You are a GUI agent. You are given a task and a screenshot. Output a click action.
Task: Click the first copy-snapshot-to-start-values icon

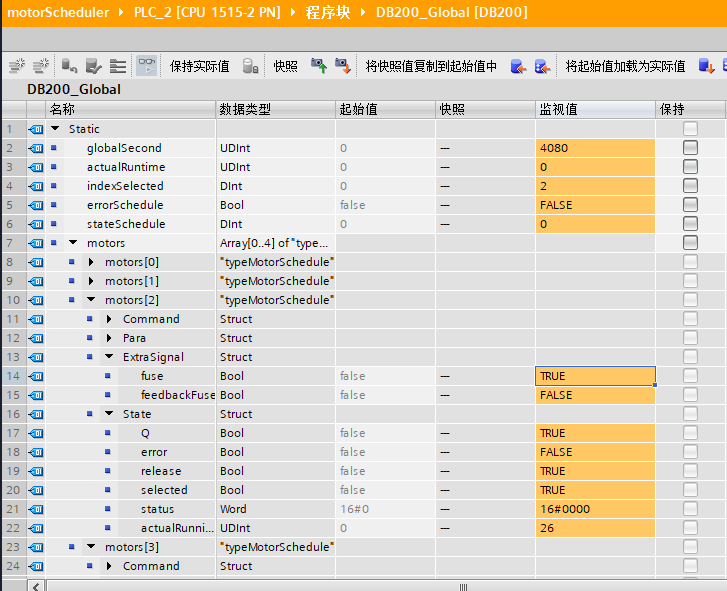tap(518, 66)
